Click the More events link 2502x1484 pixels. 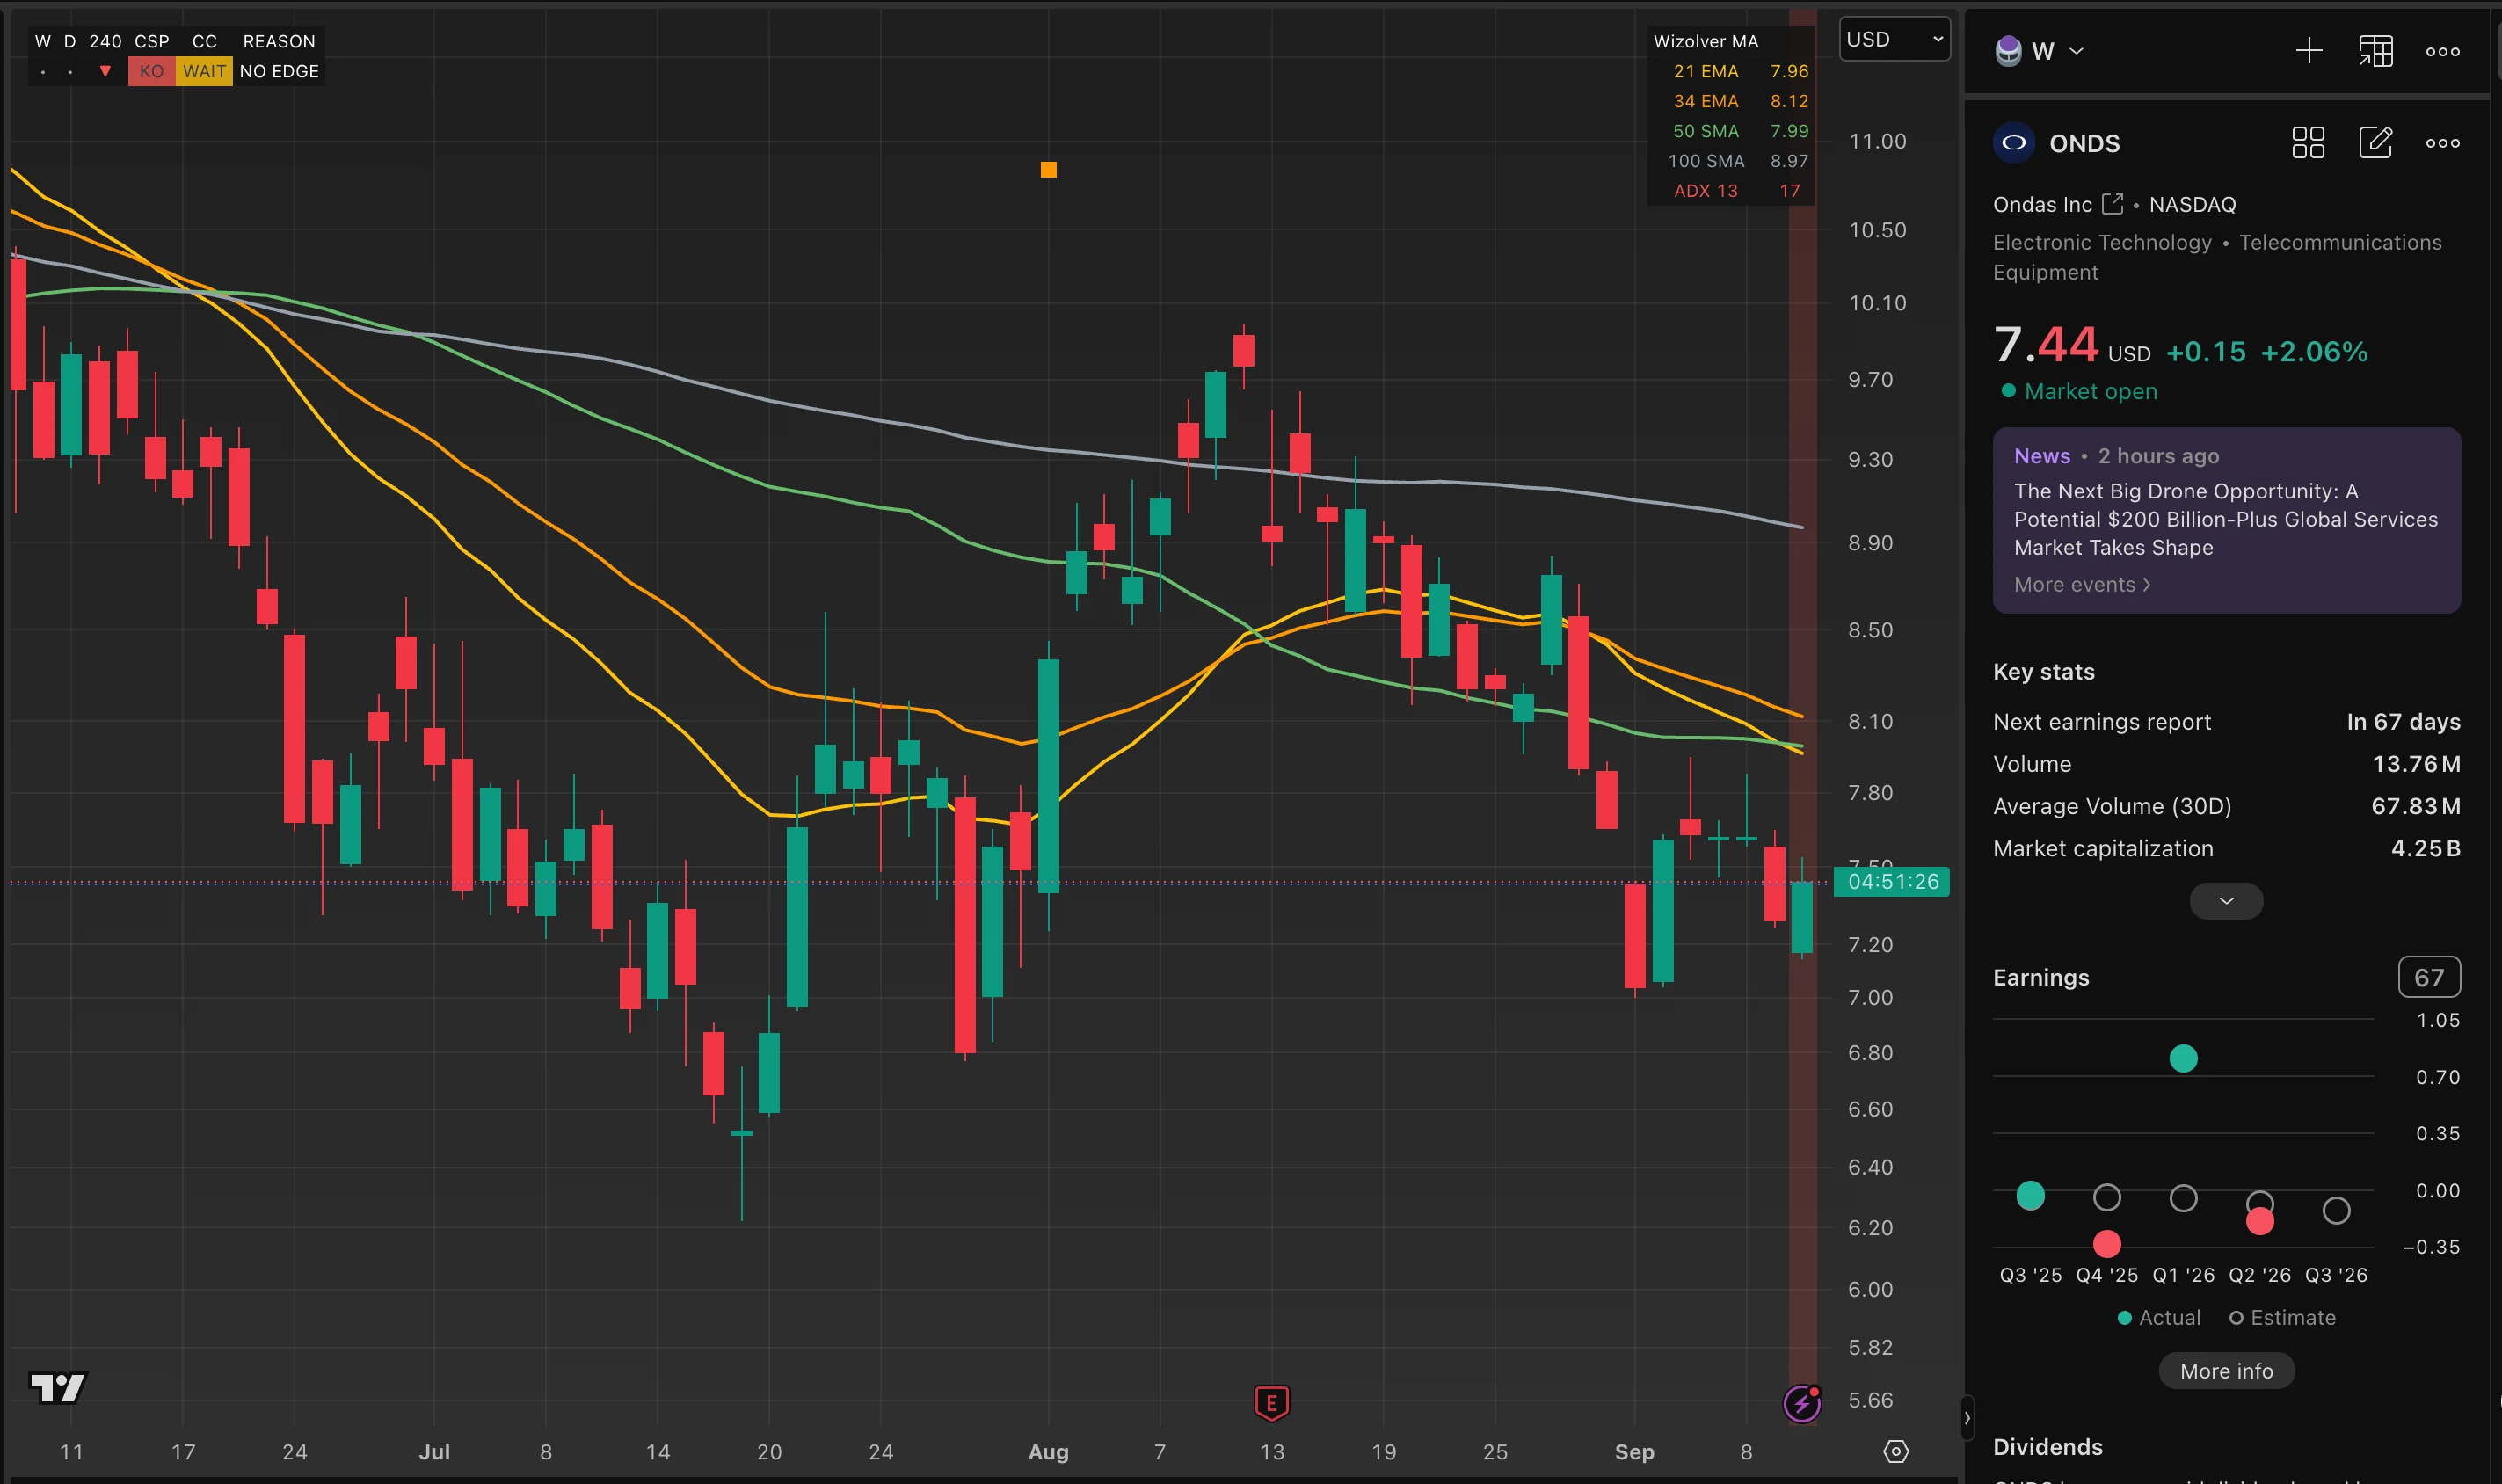click(x=2082, y=584)
